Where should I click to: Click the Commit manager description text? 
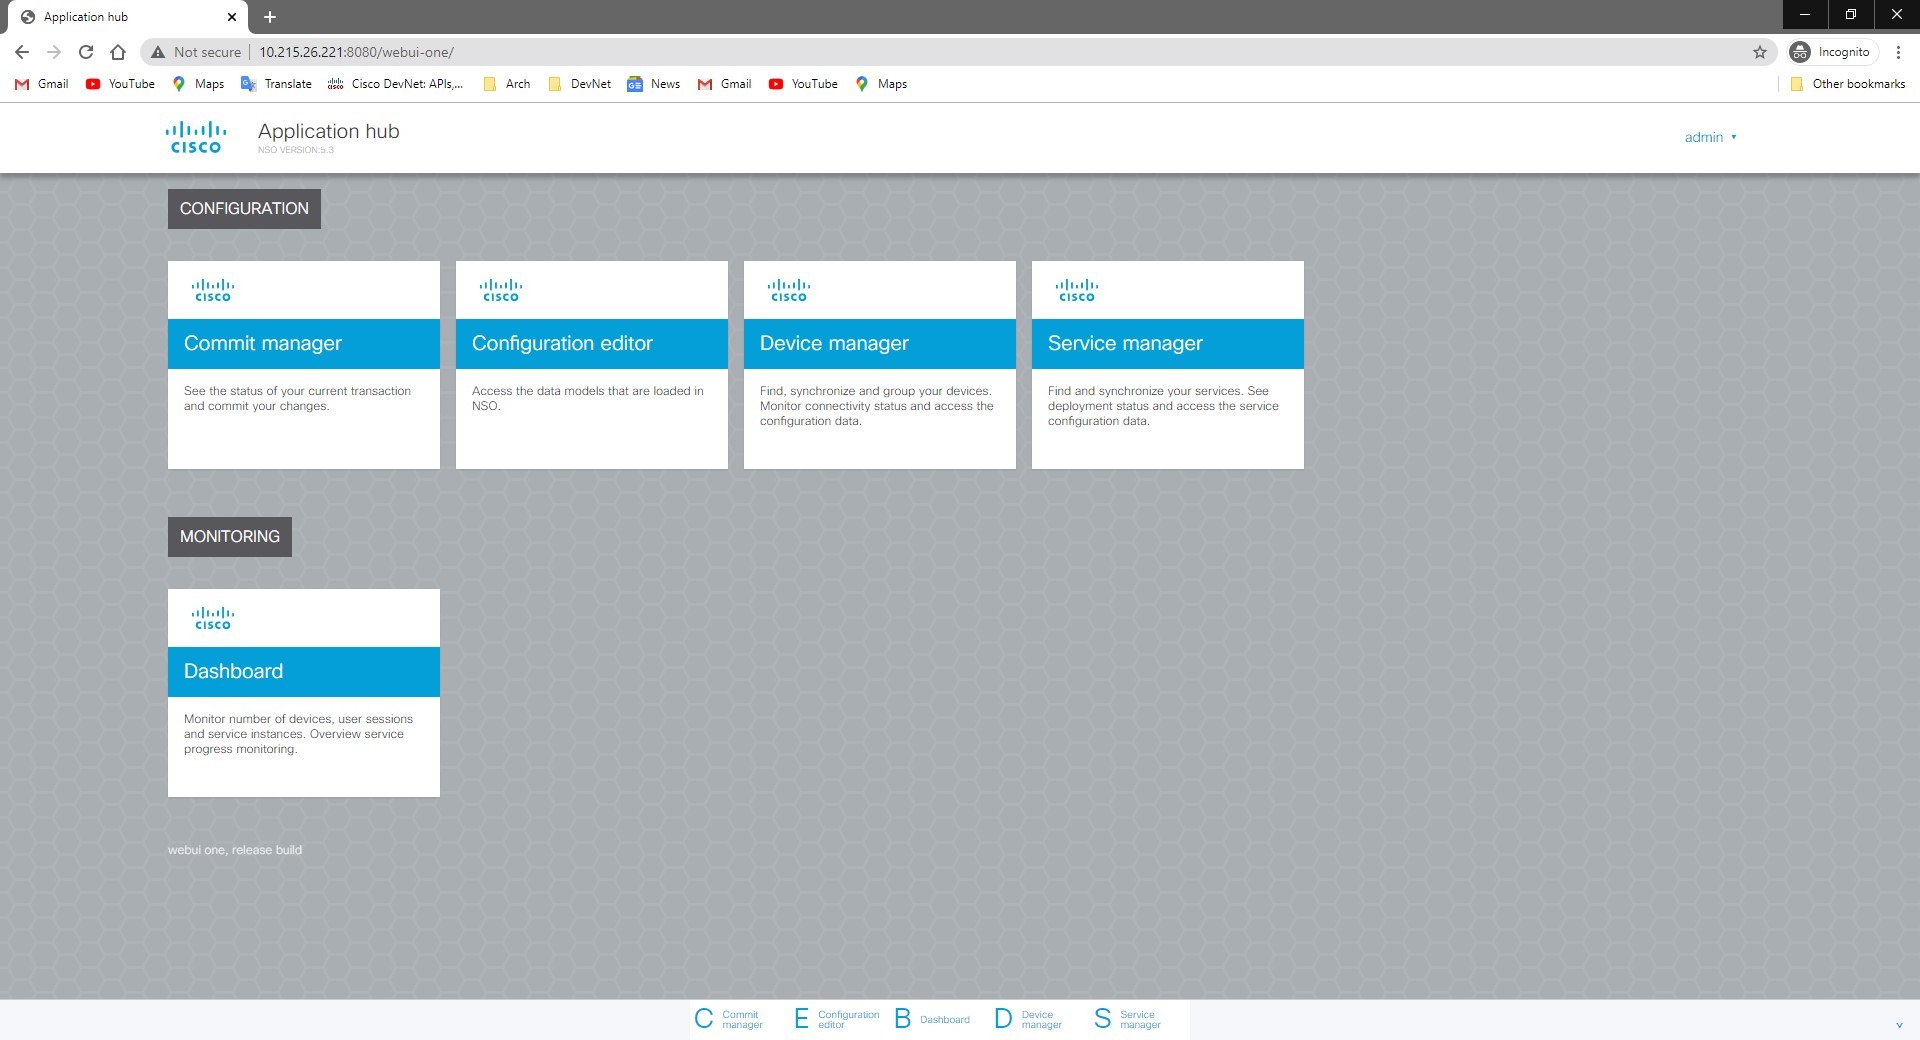coord(297,398)
